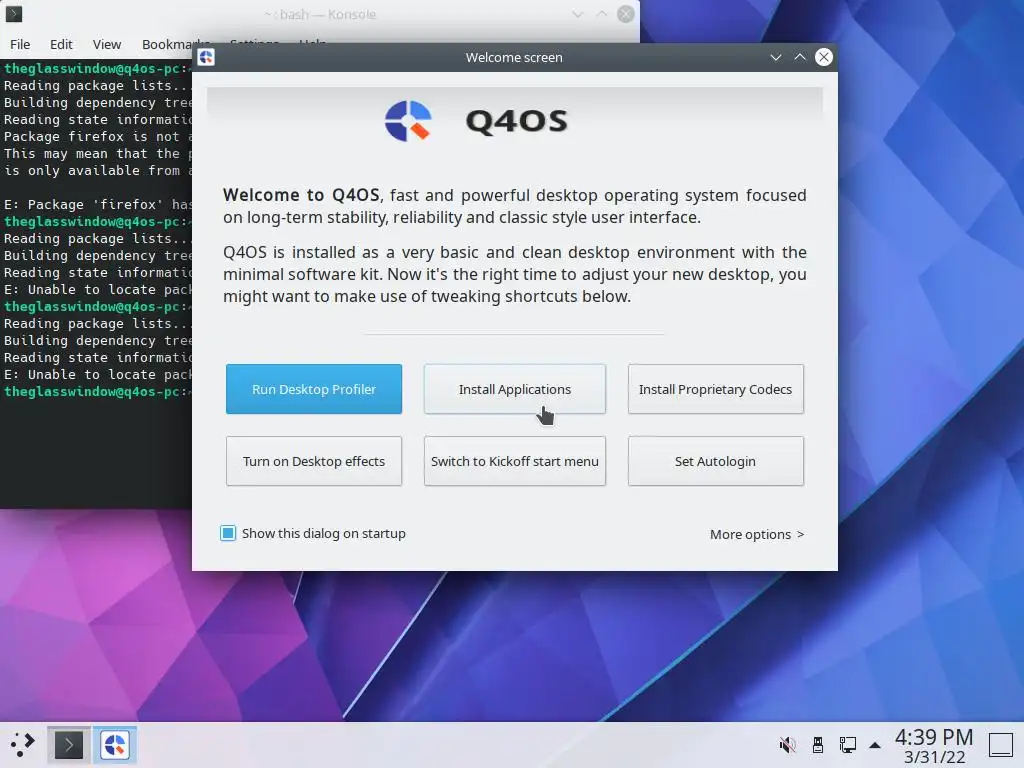Close the Welcome screen dialog
This screenshot has height=768, width=1024.
824,57
